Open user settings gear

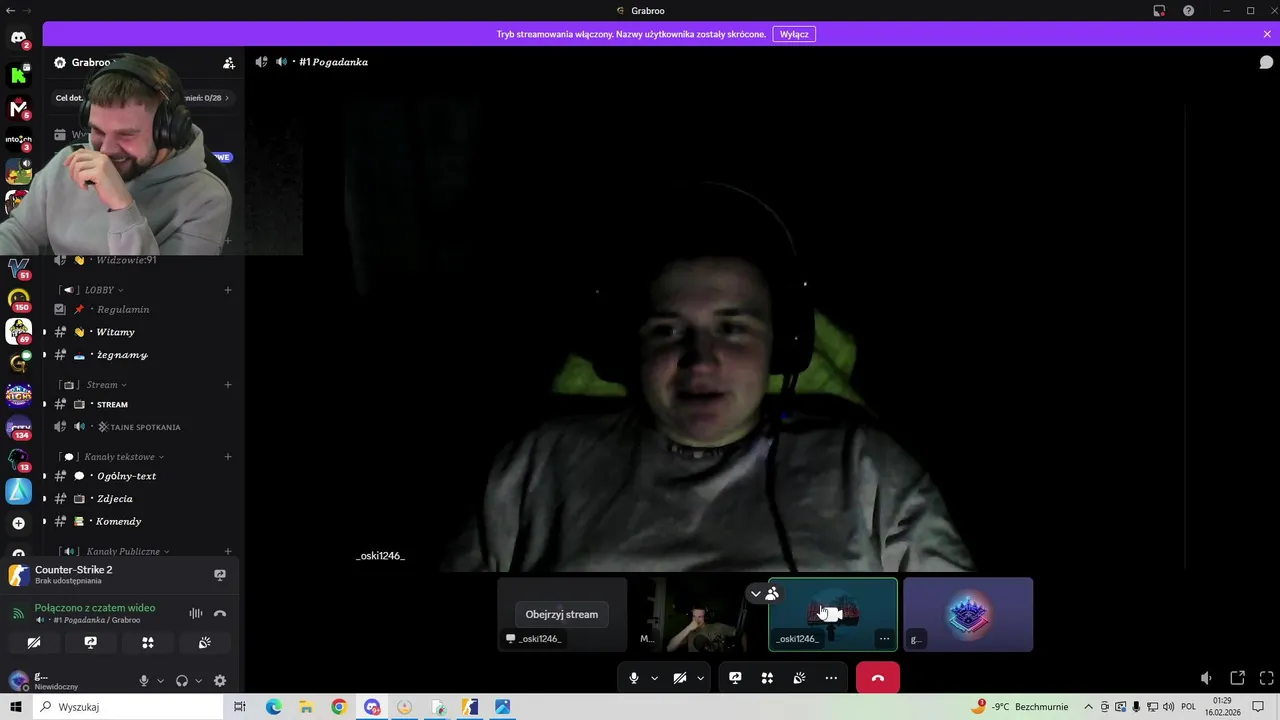220,681
